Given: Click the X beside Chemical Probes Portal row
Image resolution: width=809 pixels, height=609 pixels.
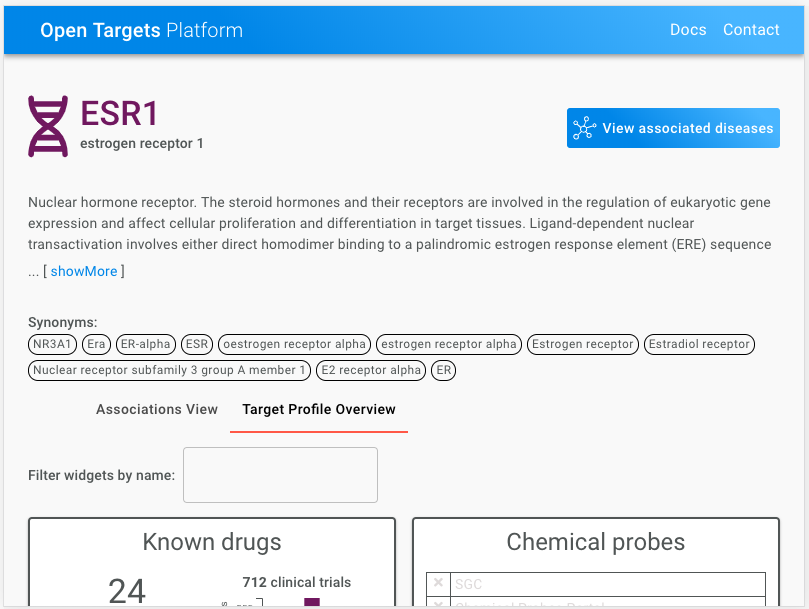Looking at the screenshot, I should 438,604.
